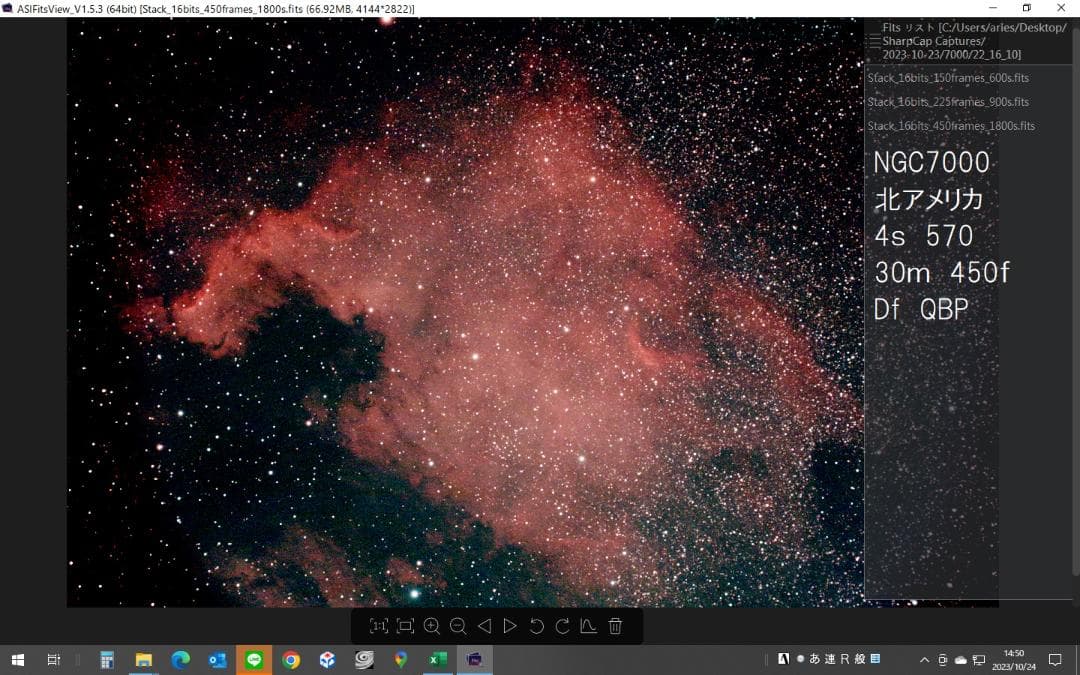Open the notification center icon
The image size is (1080, 675).
pyautogui.click(x=1054, y=660)
